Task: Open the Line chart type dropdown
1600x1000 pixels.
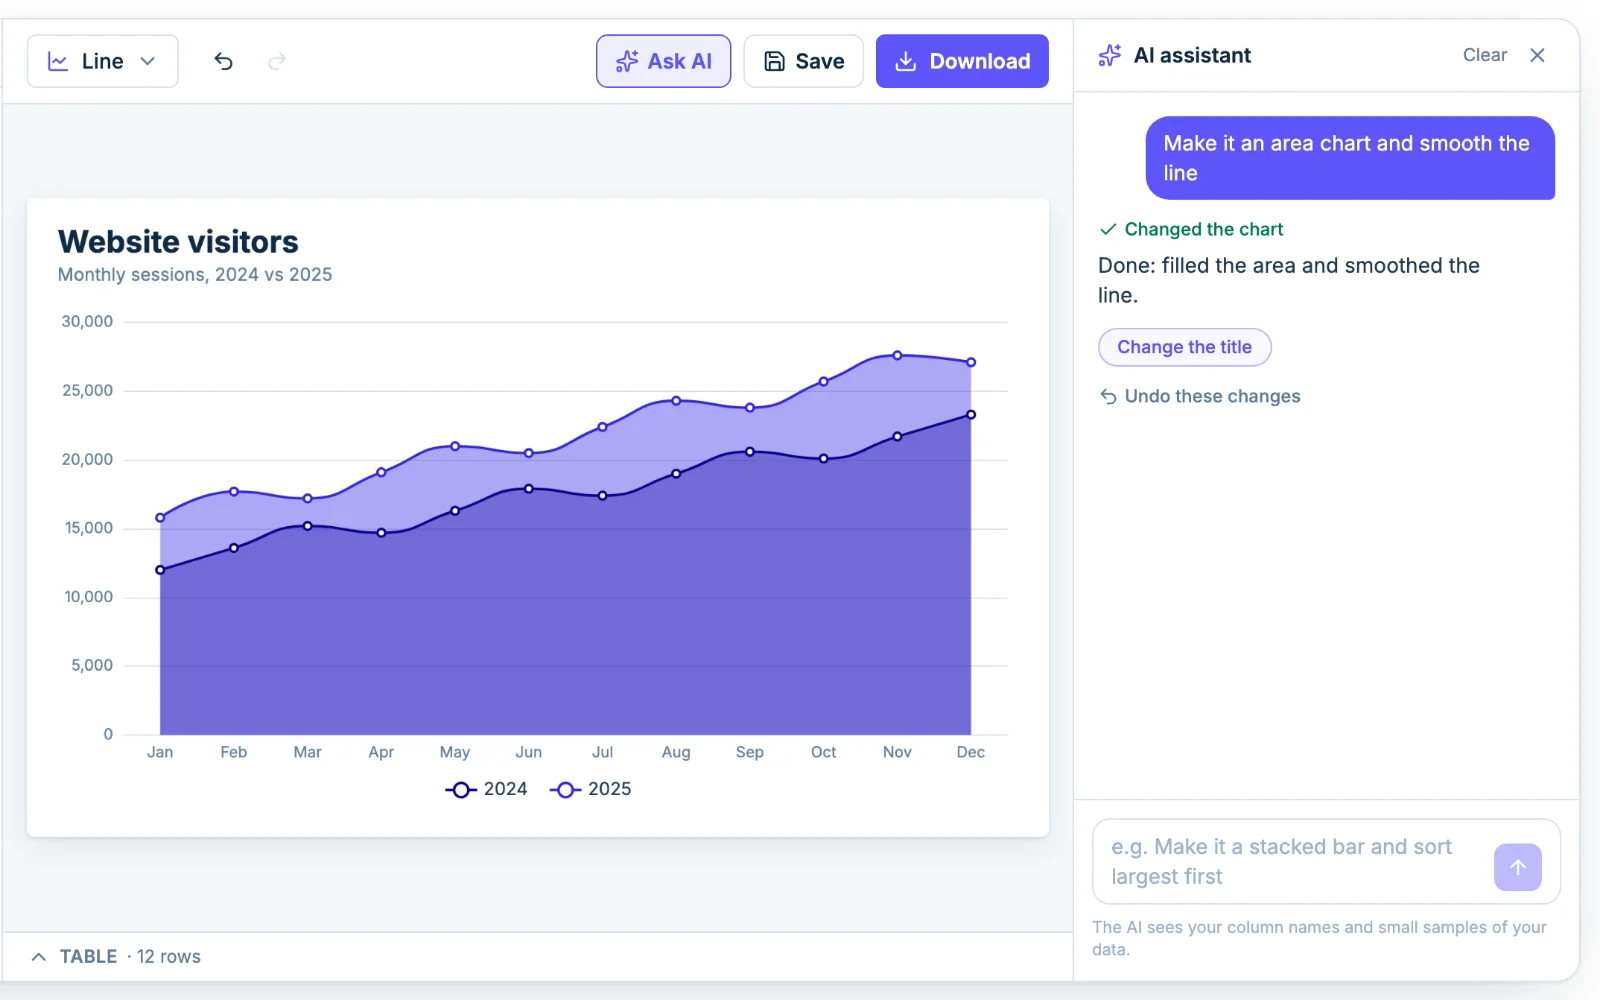Action: (x=103, y=61)
